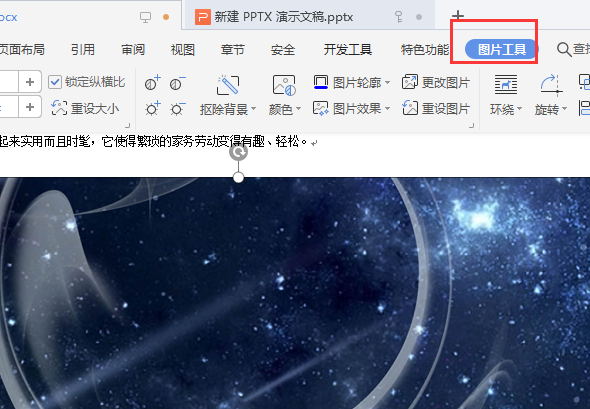Image resolution: width=590 pixels, height=409 pixels.
Task: Click the upper plus size stepper
Action: click(30, 82)
